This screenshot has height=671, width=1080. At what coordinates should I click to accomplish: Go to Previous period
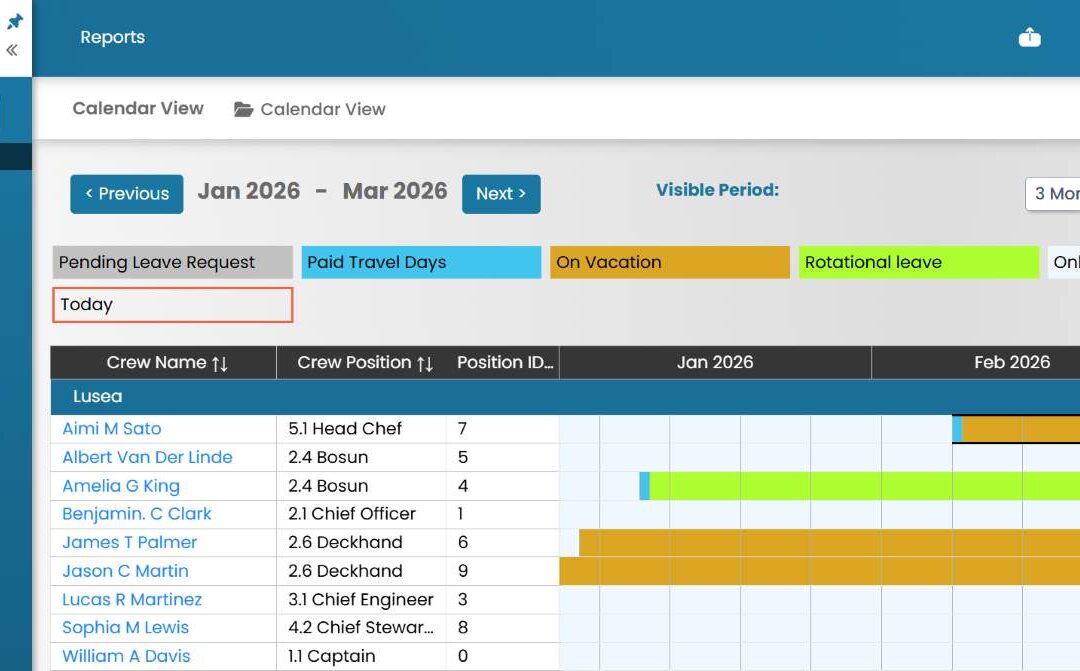(x=127, y=194)
